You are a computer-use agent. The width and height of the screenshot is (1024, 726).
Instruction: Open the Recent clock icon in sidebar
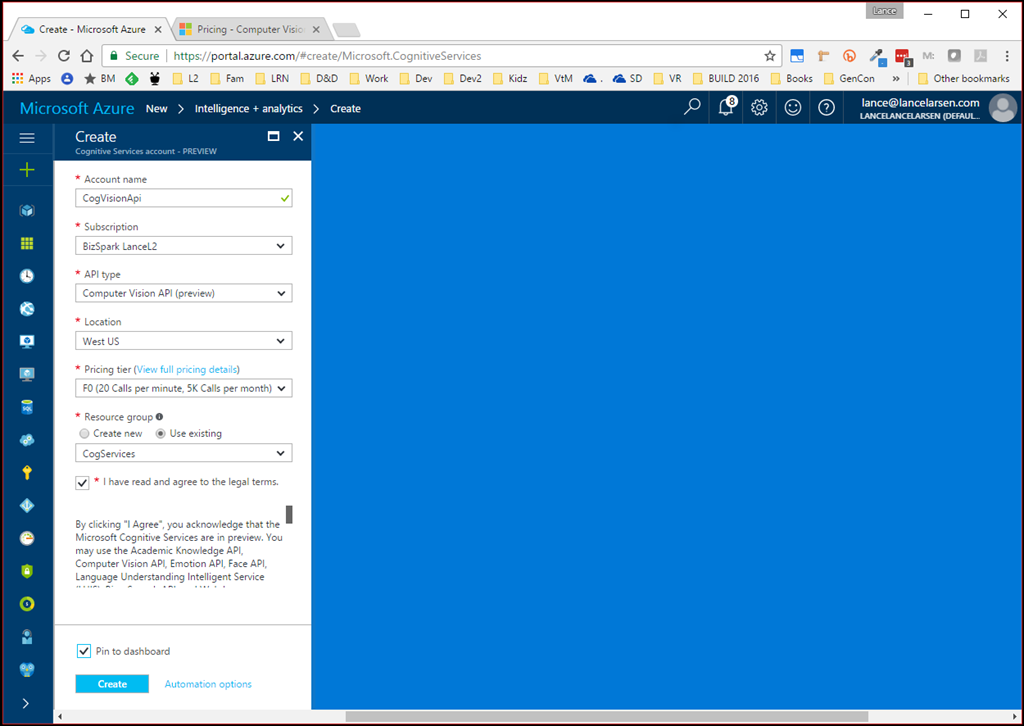(27, 276)
